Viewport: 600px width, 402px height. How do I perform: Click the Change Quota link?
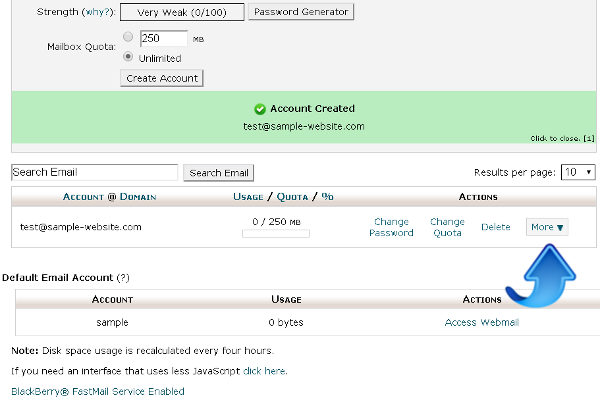pos(447,227)
